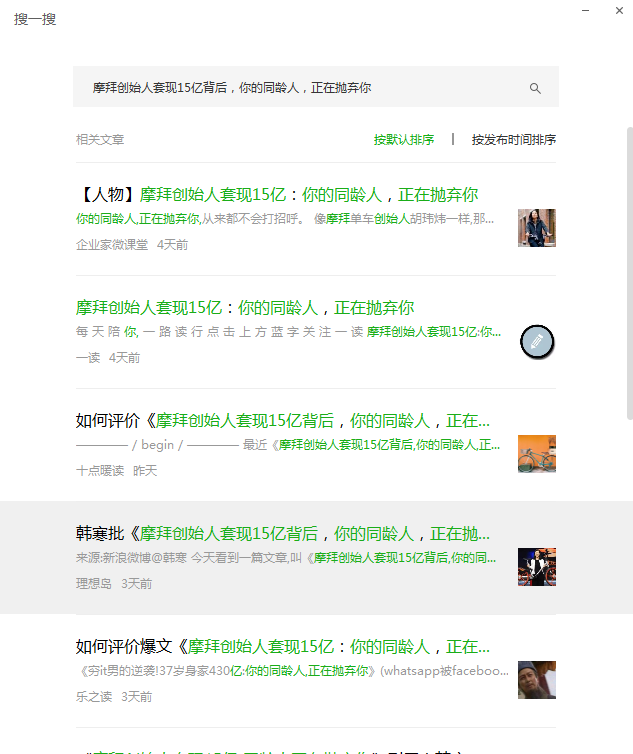Click source name 理想岛
Screen dimensions: 633x754
point(94,584)
